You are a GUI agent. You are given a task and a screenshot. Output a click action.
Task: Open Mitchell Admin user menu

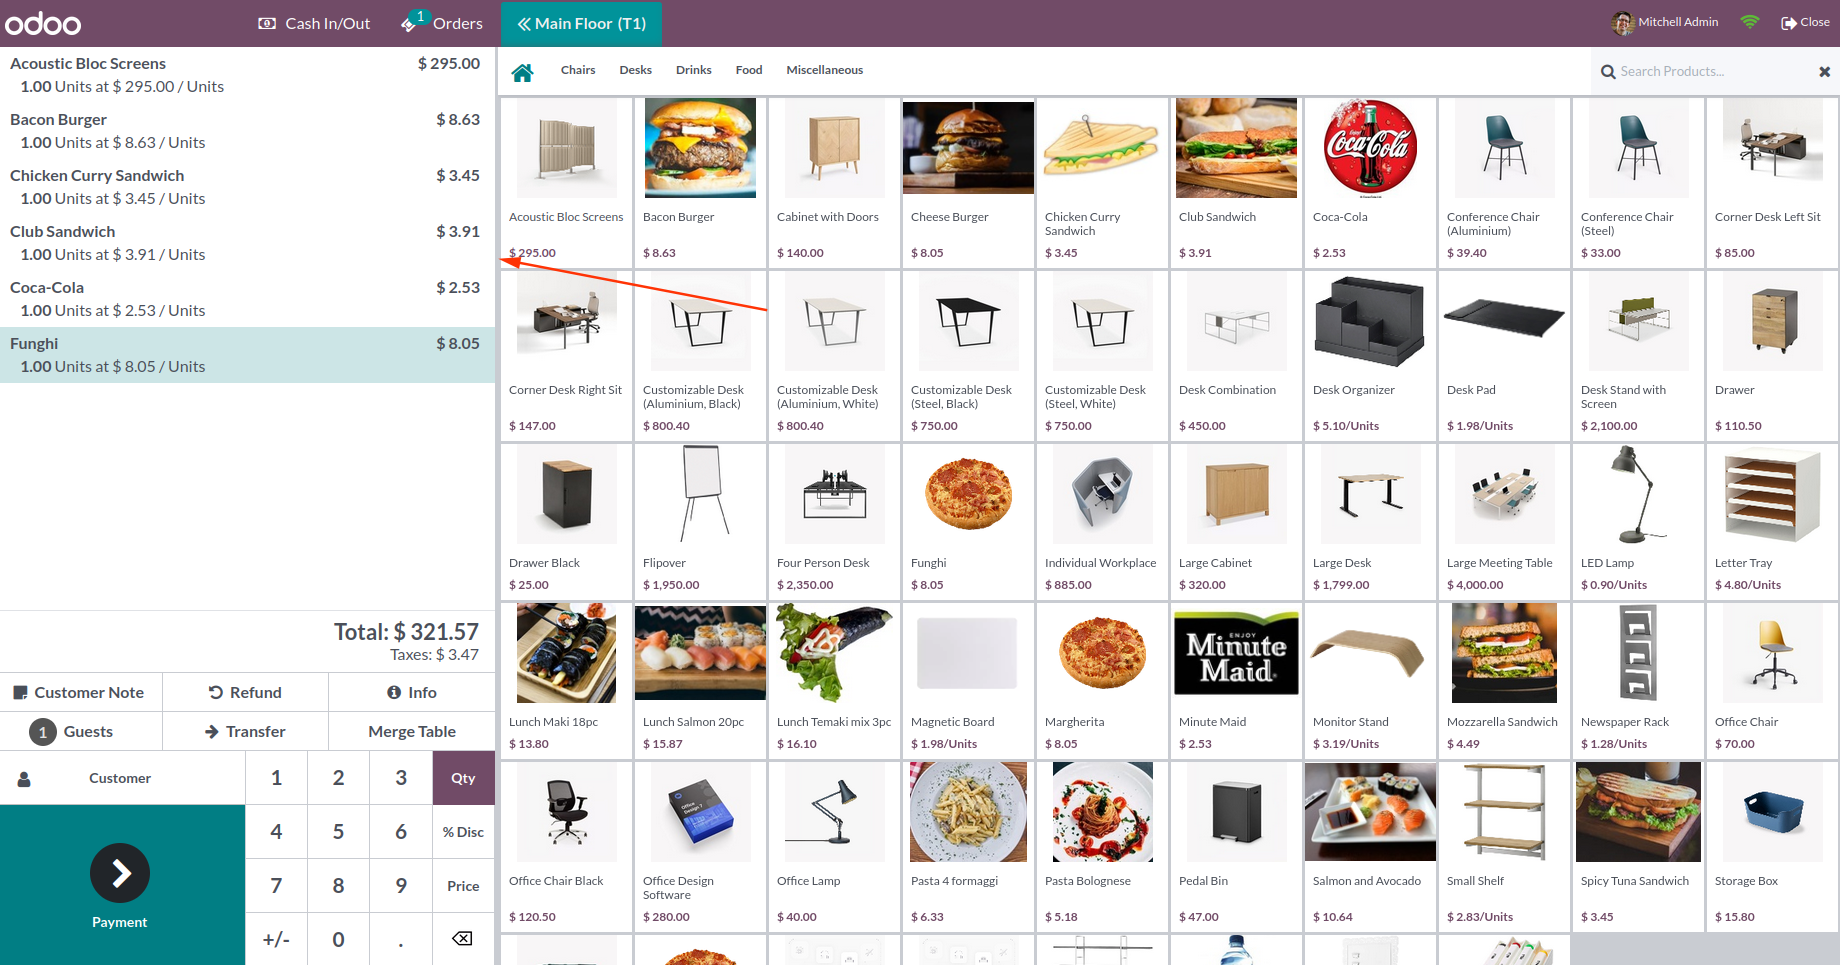[x=1665, y=22]
